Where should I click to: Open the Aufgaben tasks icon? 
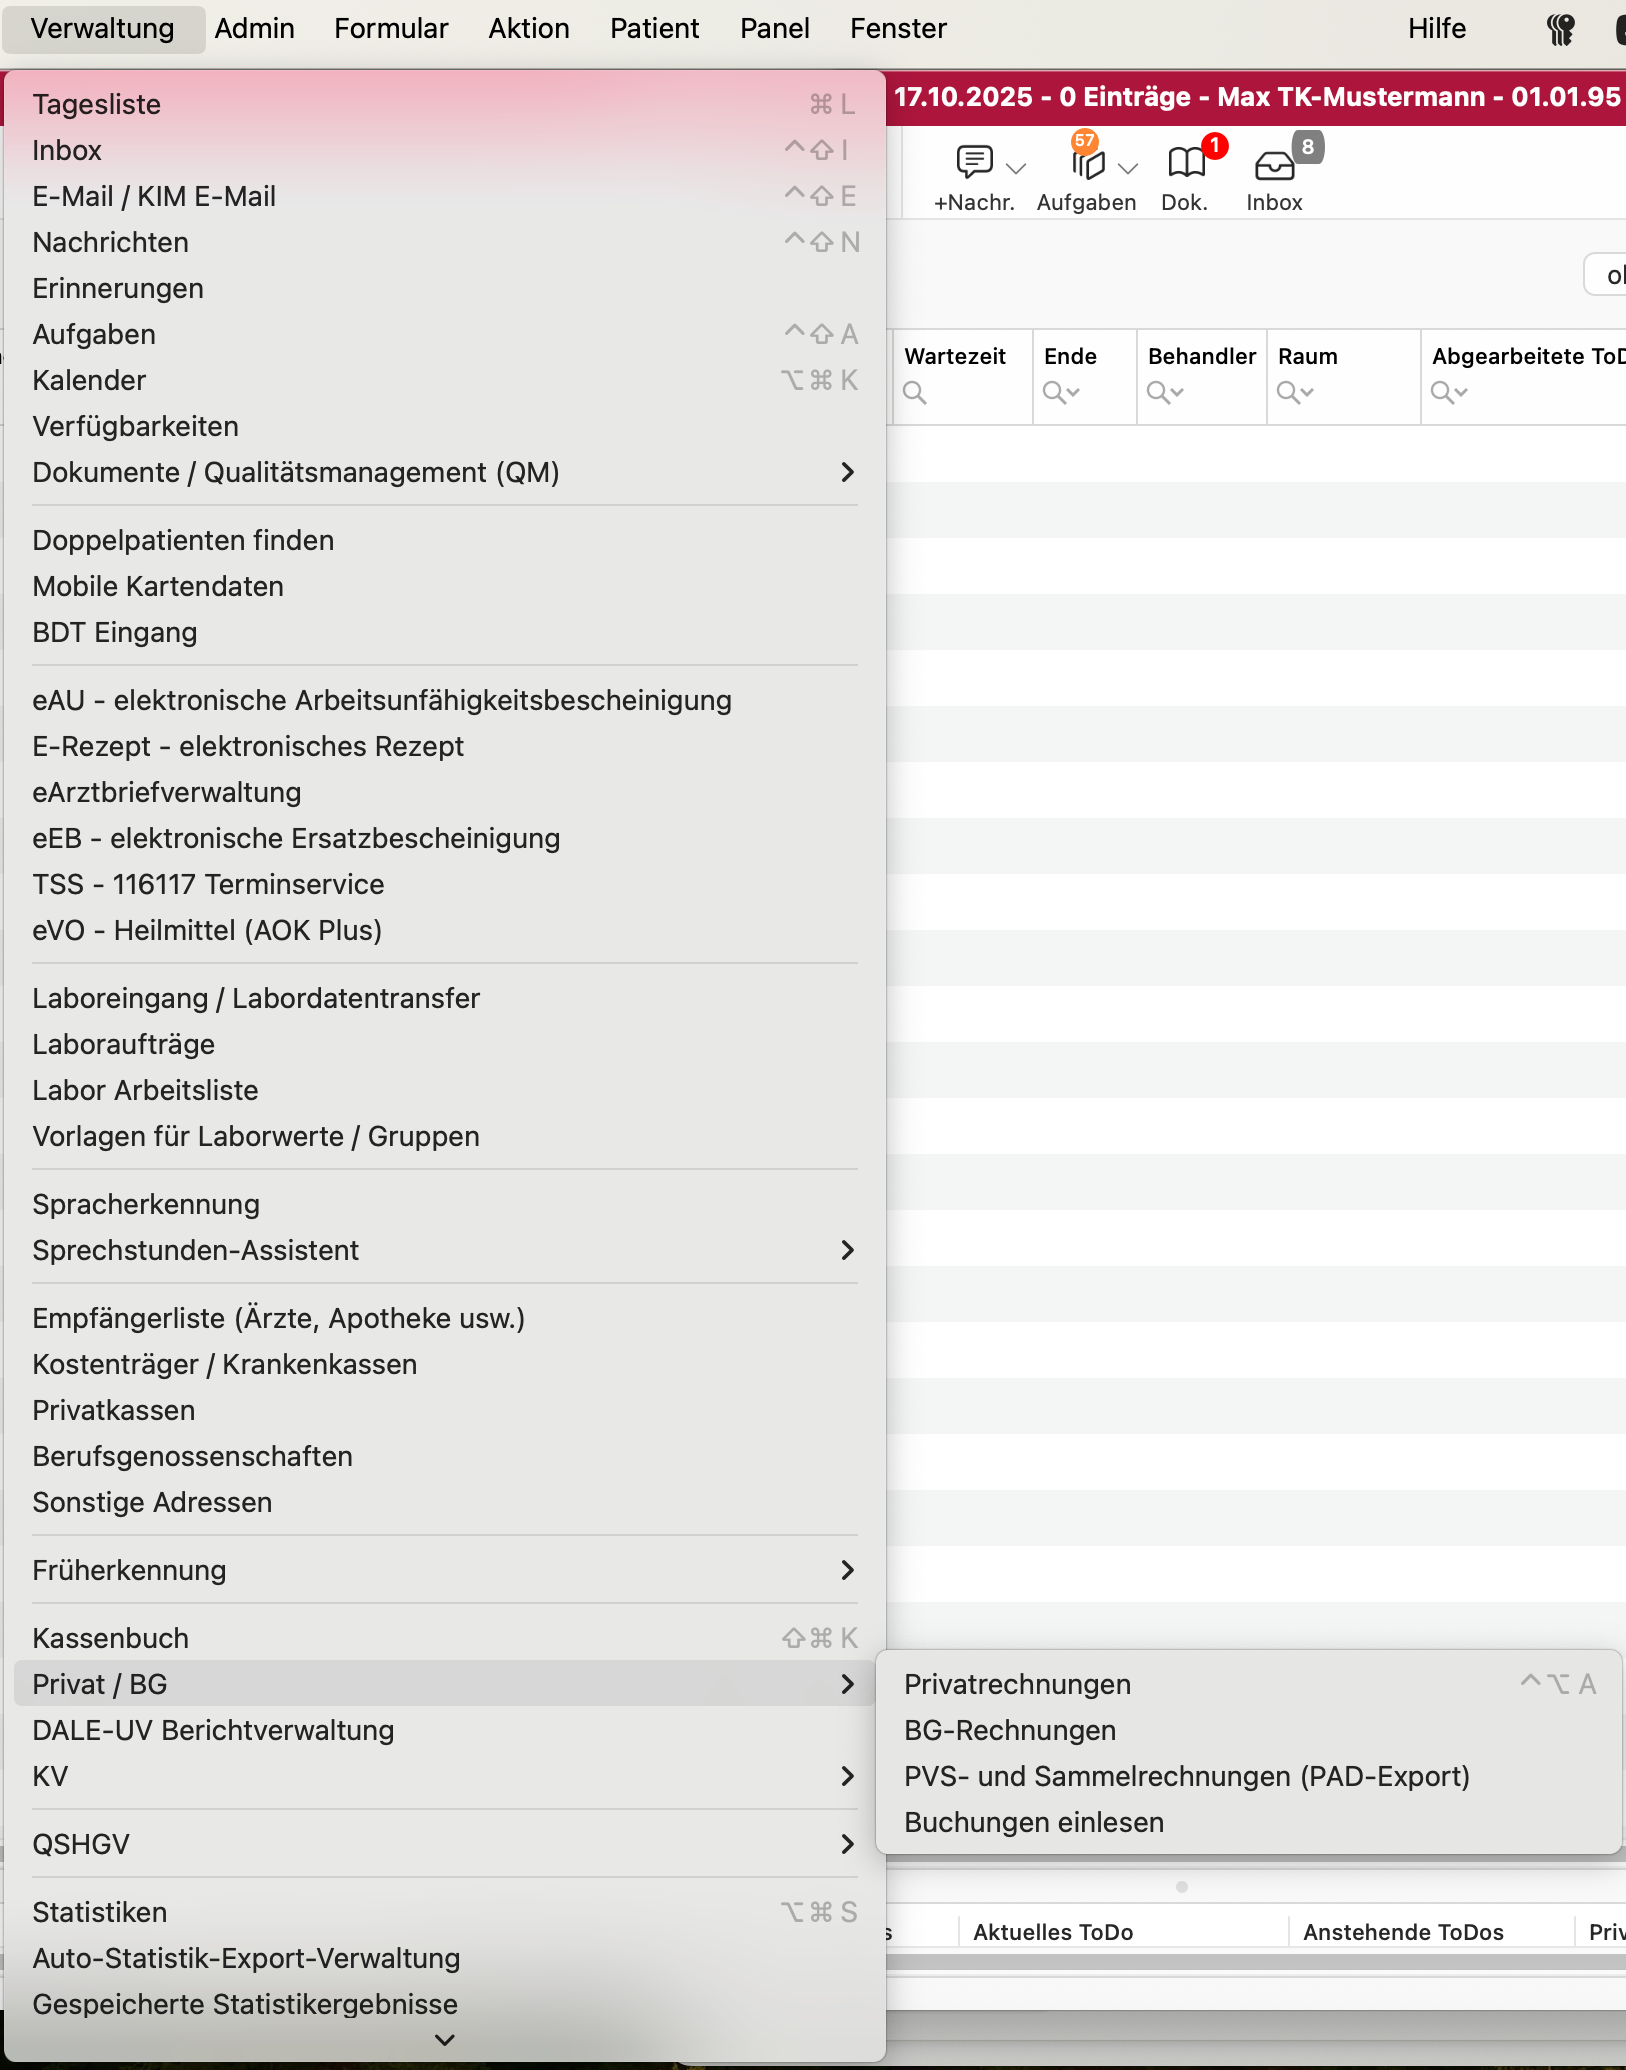coord(1088,162)
